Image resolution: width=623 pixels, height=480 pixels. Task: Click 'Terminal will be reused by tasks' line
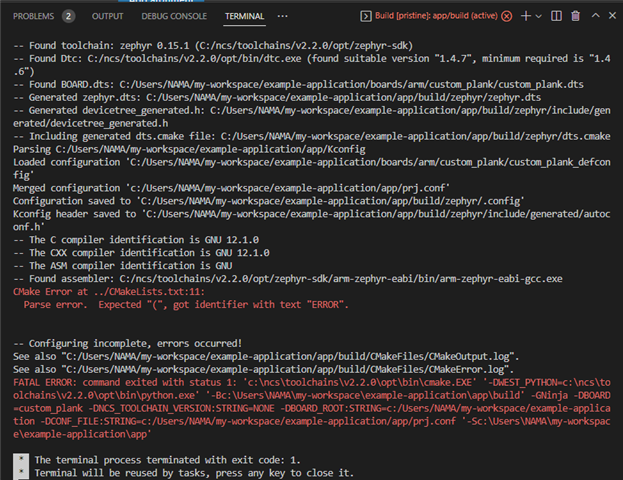coord(194,473)
